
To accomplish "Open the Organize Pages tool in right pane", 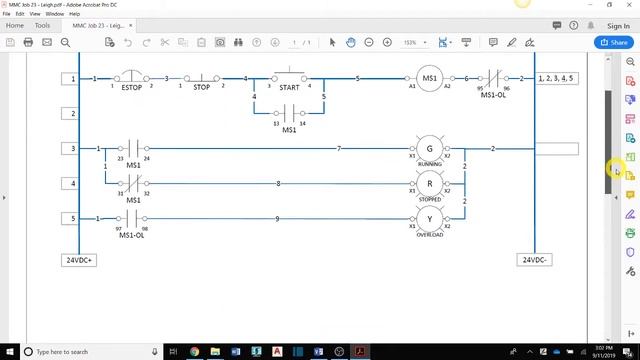I will (630, 119).
